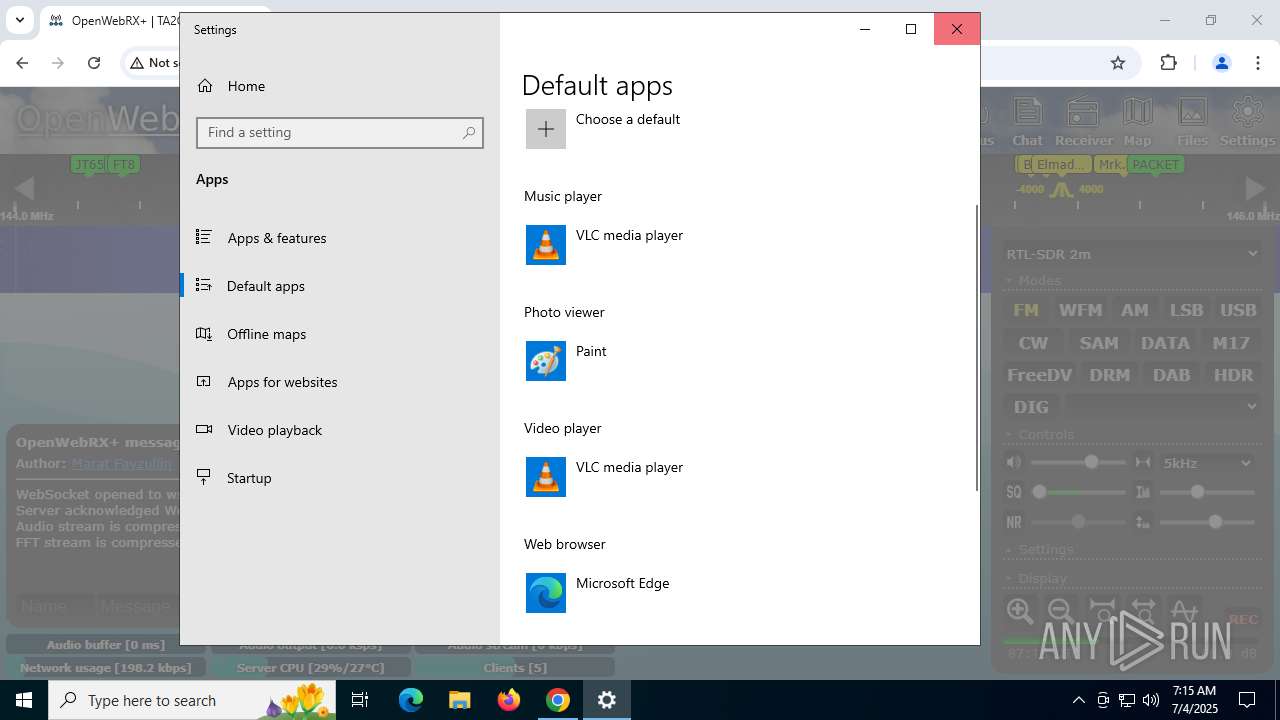Viewport: 1280px width, 720px height.
Task: Open Task View on taskbar
Action: click(x=361, y=700)
